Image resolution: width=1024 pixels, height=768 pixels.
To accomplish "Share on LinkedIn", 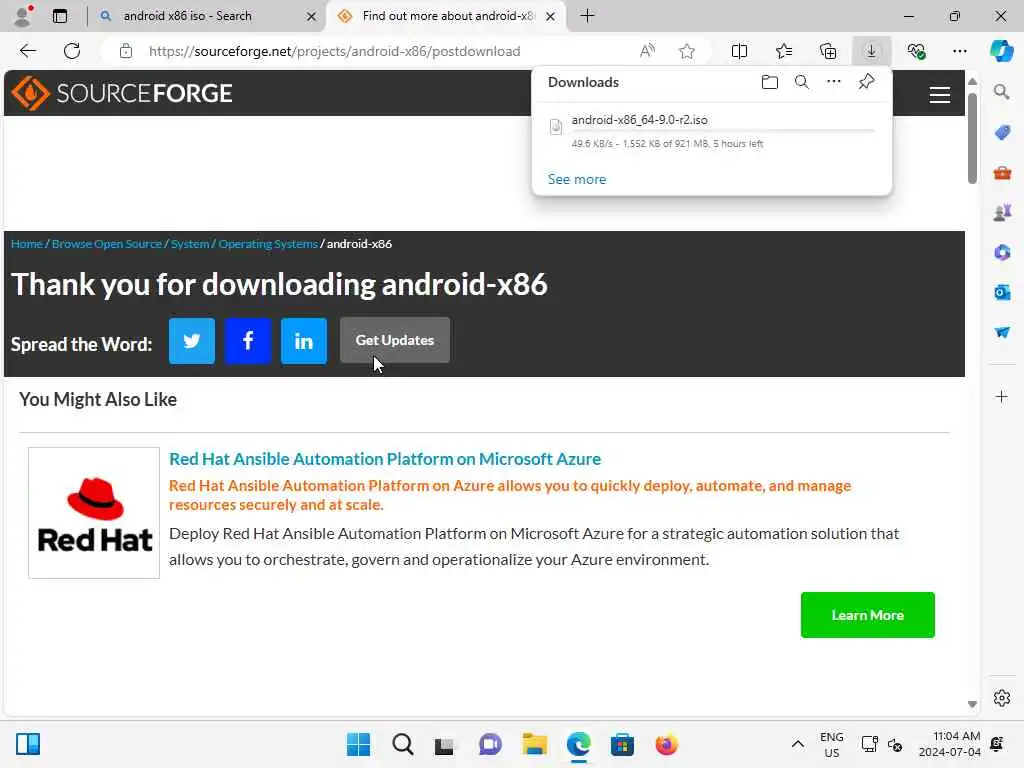I will [304, 340].
